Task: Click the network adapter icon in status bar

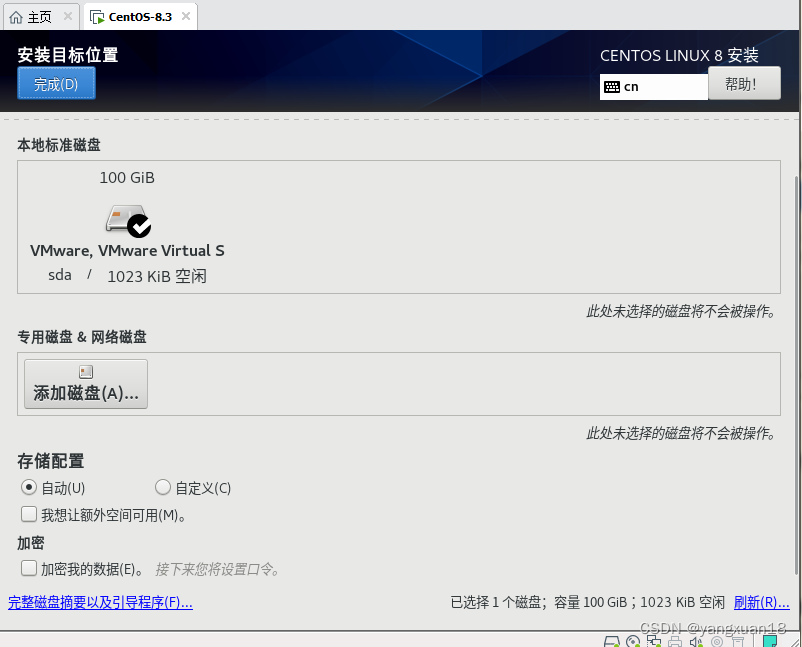Action: (654, 641)
